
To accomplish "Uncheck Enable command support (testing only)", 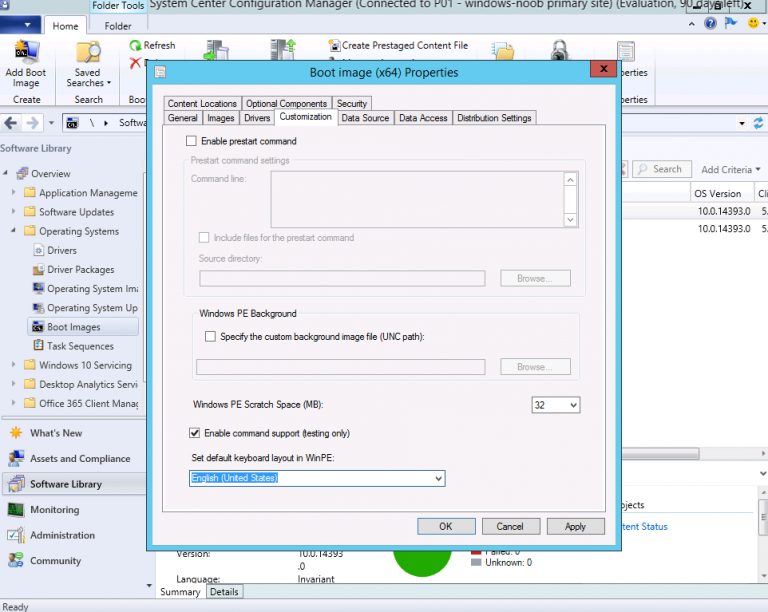I will (x=195, y=433).
